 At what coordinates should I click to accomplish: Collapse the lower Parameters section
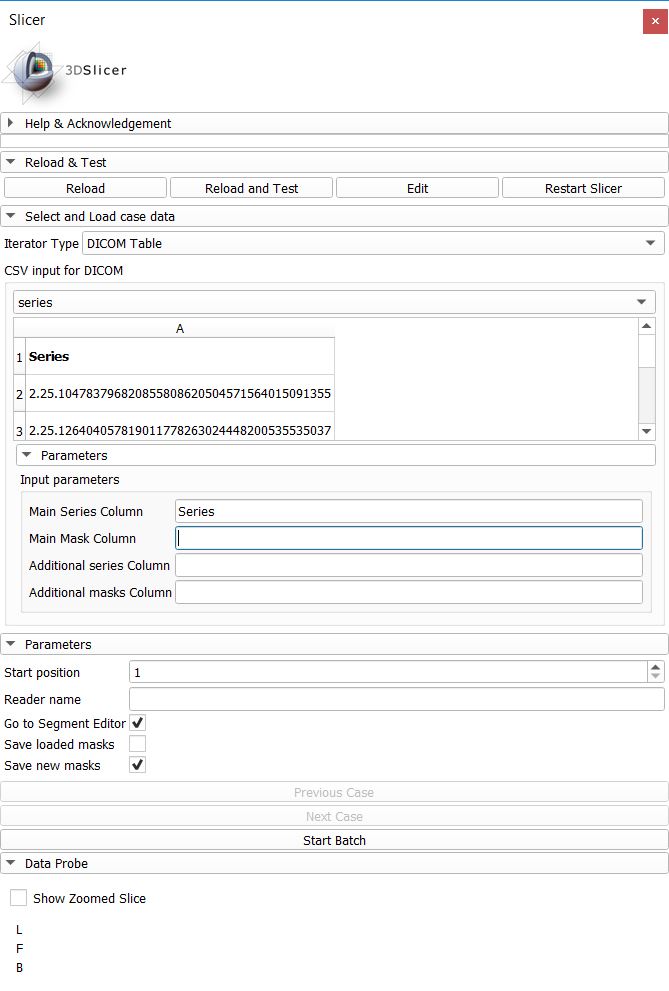point(10,643)
